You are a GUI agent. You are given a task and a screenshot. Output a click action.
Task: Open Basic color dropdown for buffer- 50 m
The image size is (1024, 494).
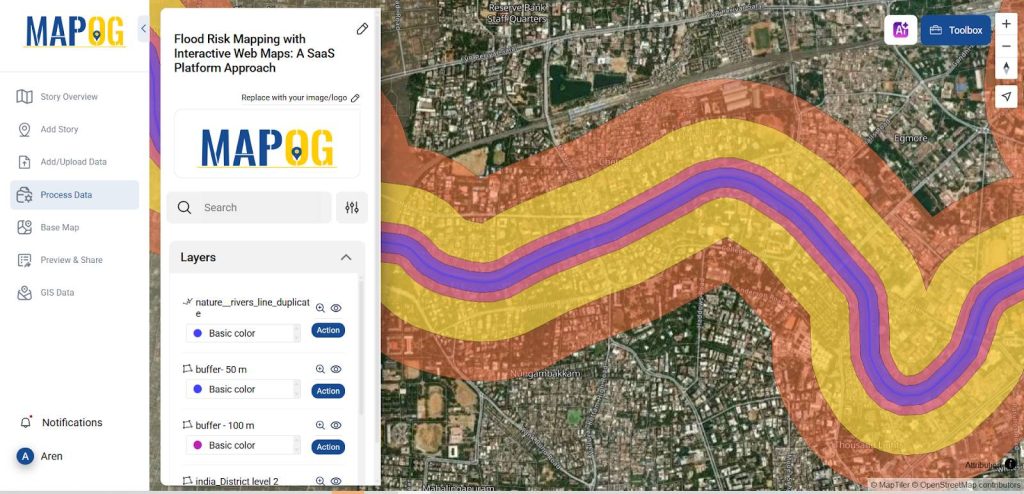tap(244, 389)
